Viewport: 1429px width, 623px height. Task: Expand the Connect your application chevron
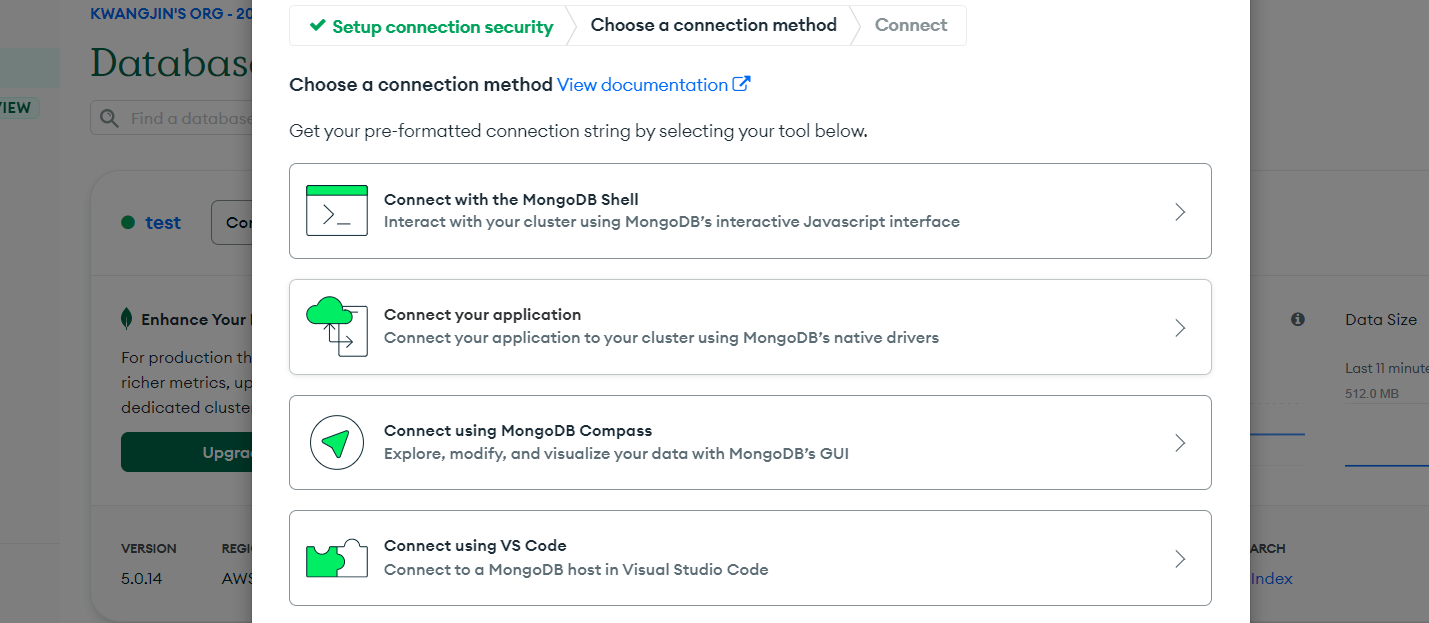click(1180, 327)
